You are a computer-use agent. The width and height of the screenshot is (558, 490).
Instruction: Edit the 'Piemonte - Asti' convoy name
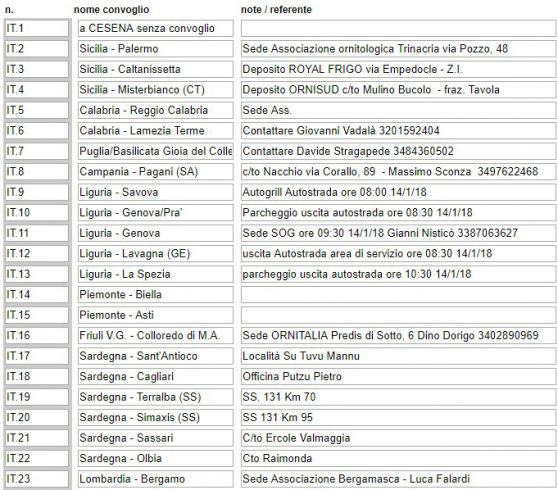pyautogui.click(x=156, y=315)
